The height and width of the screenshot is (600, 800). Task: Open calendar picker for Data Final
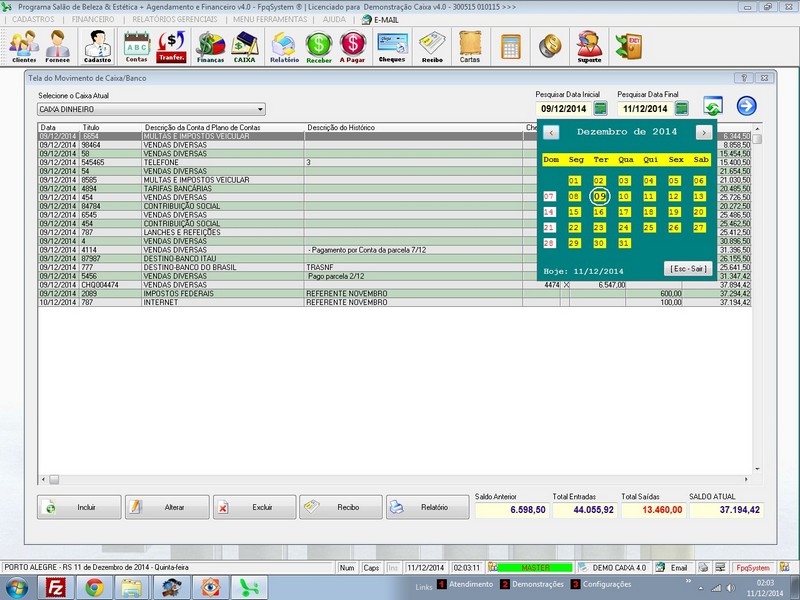(681, 108)
